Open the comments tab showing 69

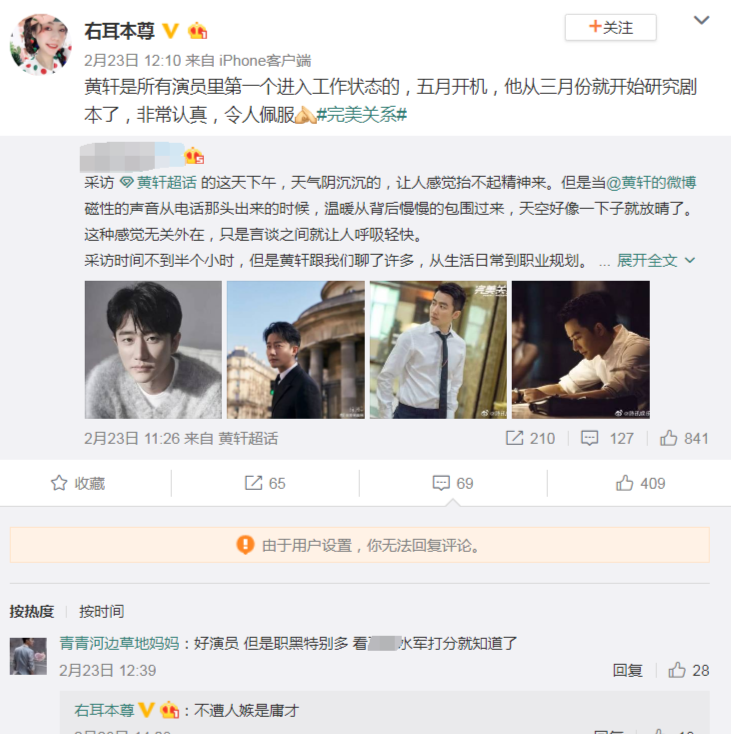coord(453,483)
